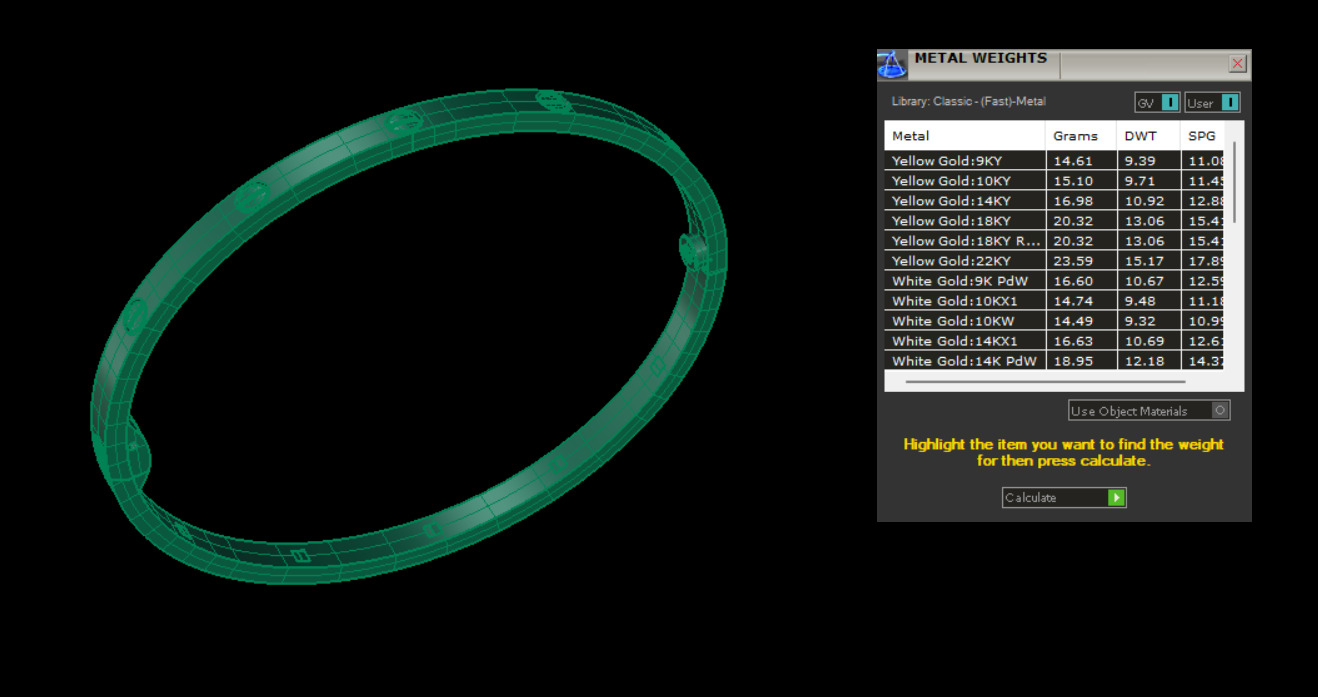Select the Yellow Gold:18KY R... row

(1054, 241)
